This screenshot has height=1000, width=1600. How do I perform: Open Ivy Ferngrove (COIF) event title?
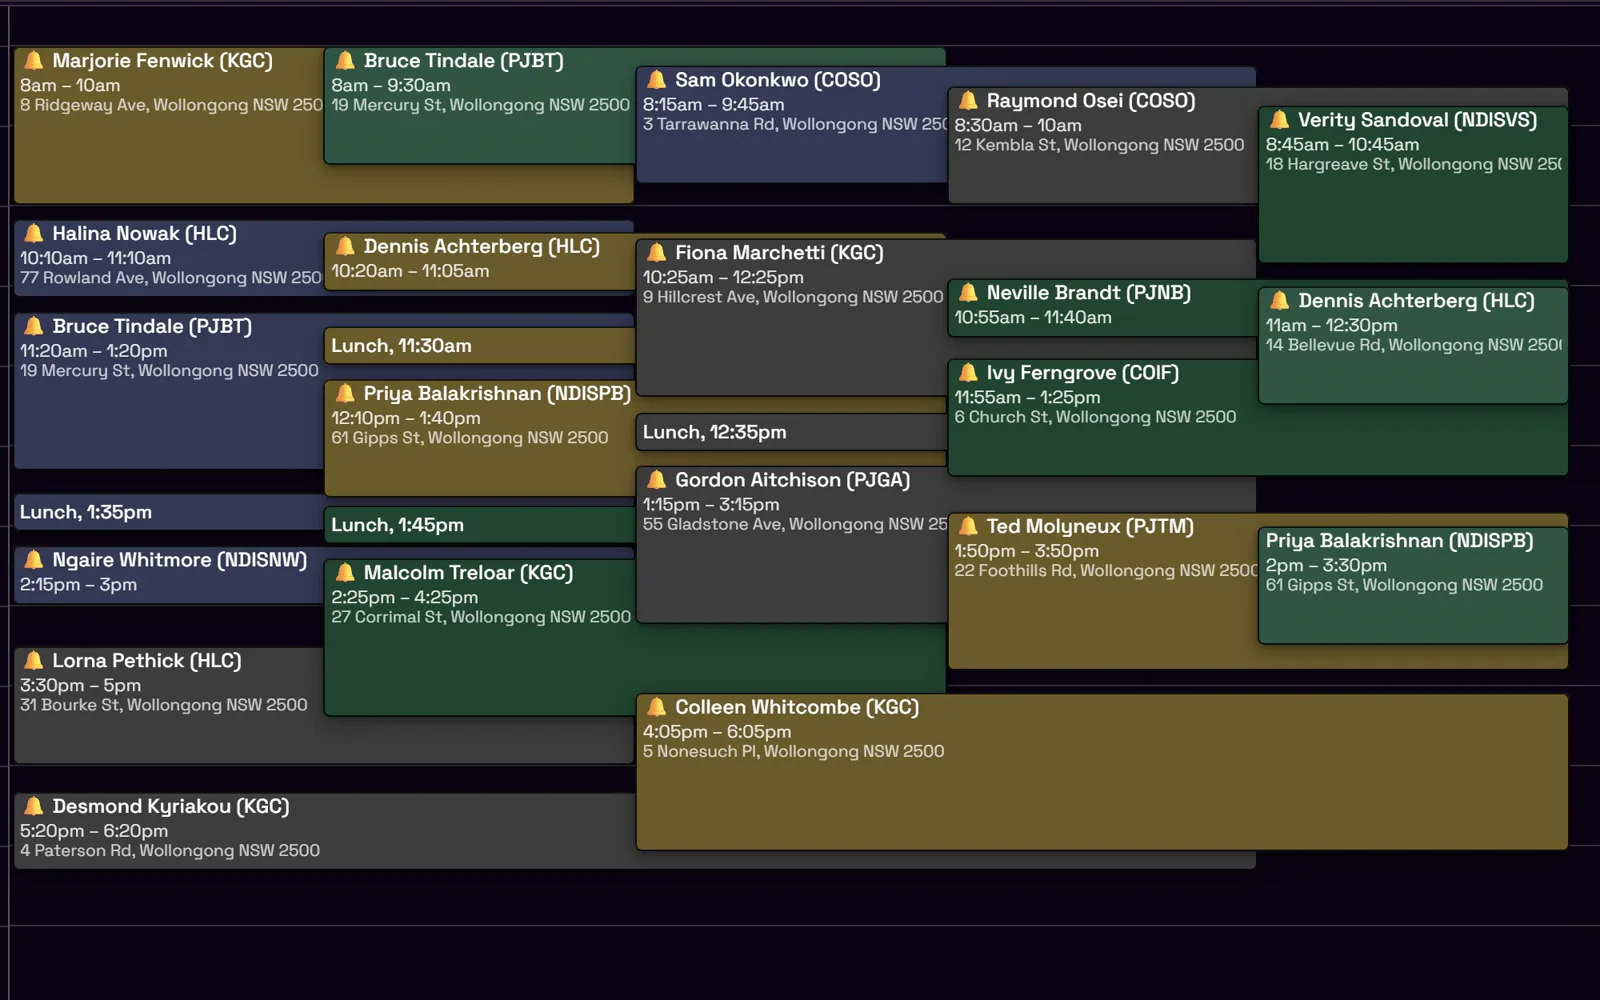pyautogui.click(x=1083, y=373)
